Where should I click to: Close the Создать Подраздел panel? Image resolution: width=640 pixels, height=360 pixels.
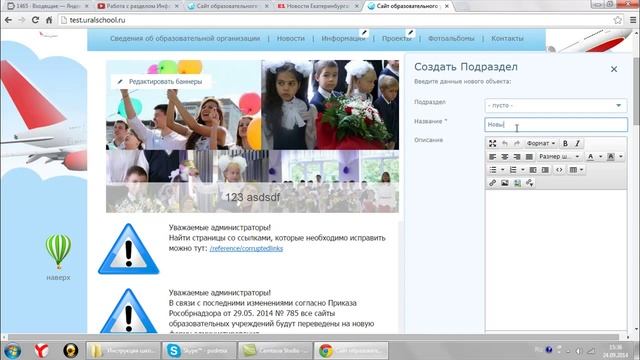click(x=614, y=69)
